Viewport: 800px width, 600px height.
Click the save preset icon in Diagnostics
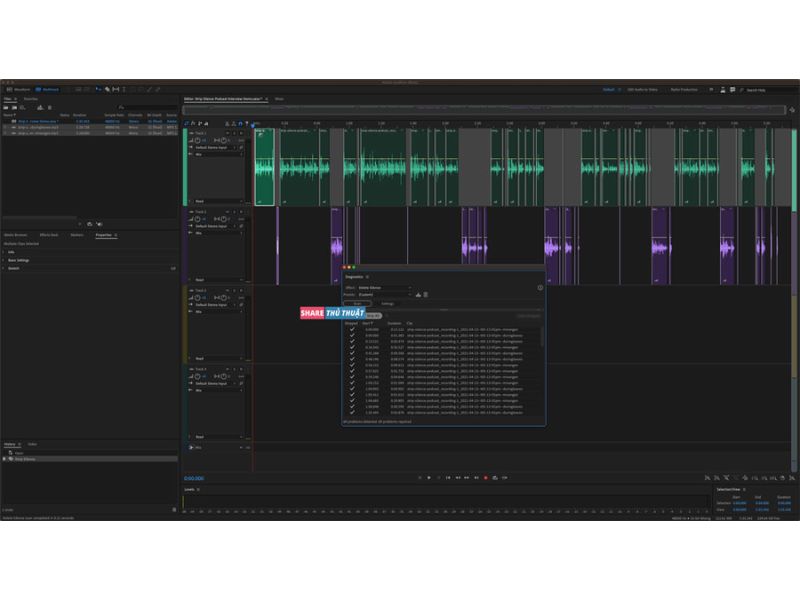tap(418, 295)
